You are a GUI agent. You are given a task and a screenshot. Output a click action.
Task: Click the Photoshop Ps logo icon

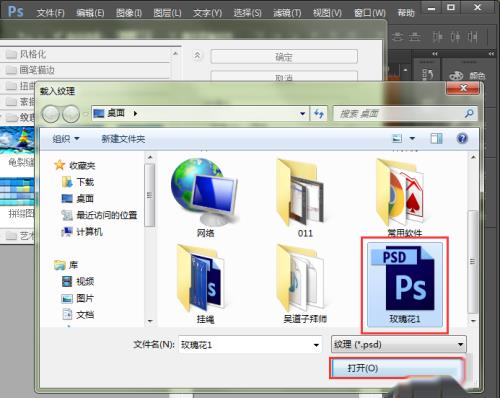click(15, 11)
